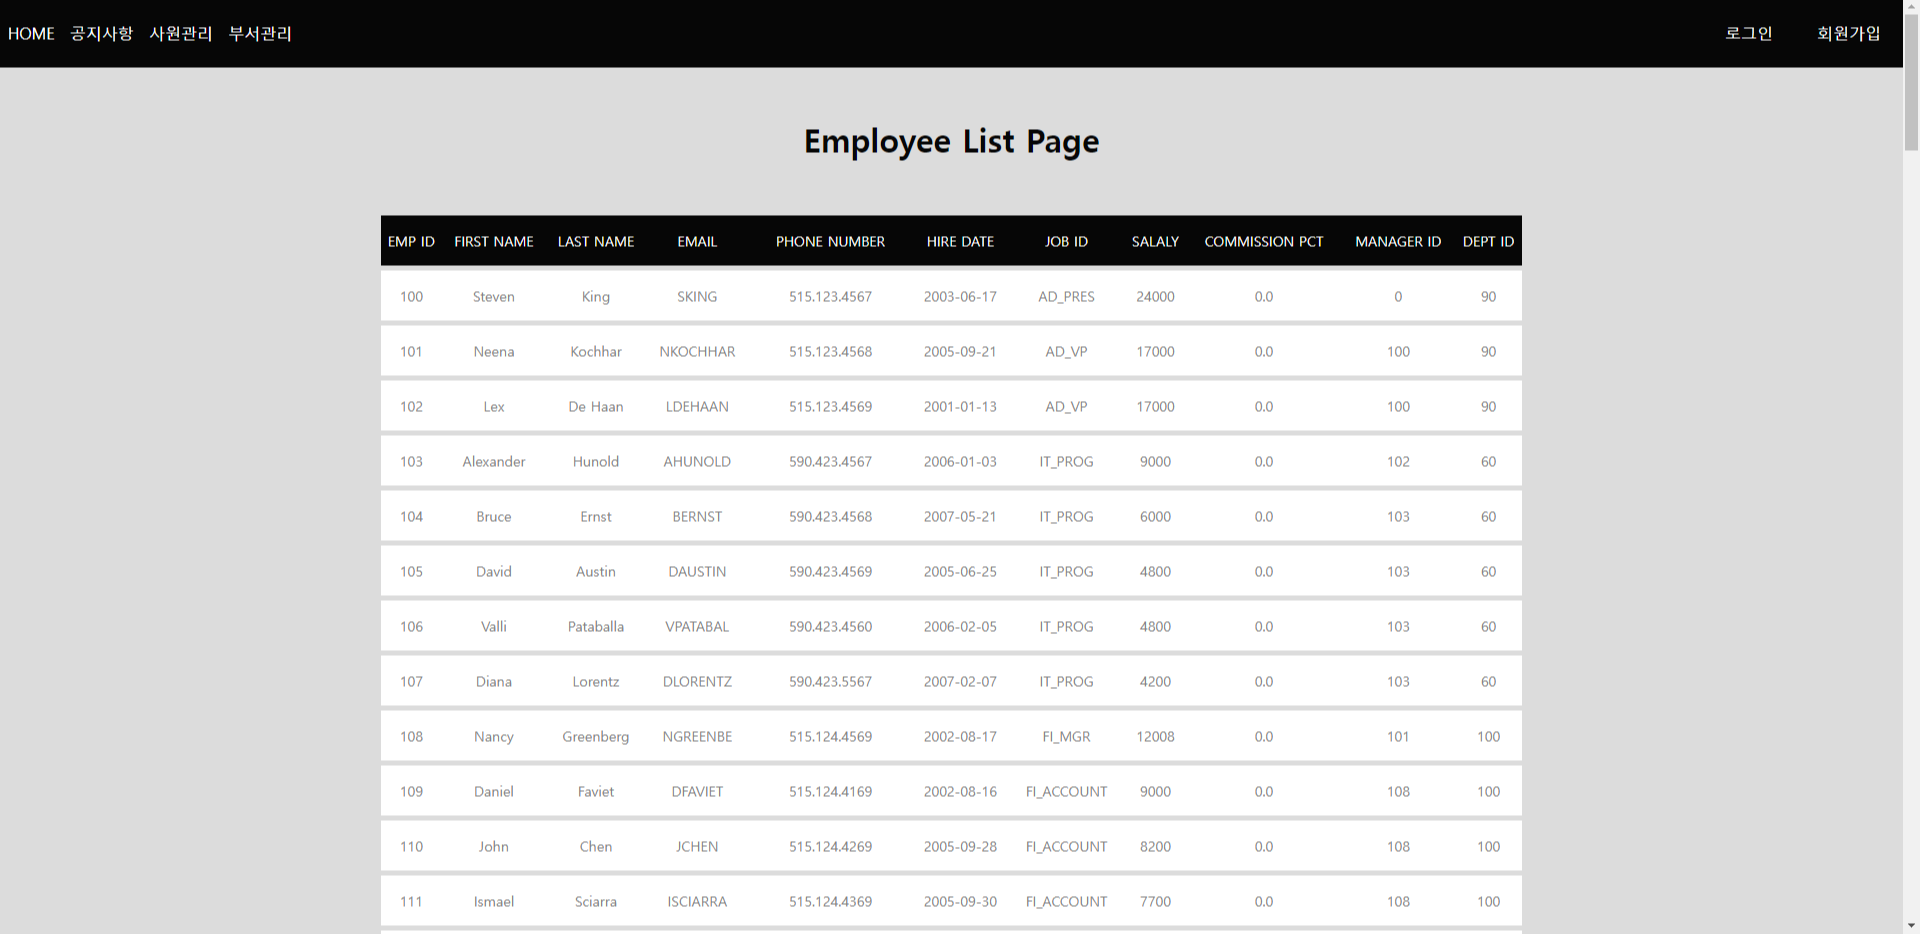The image size is (1920, 934).
Task: Click the email DLORENTZ
Action: pyautogui.click(x=697, y=681)
